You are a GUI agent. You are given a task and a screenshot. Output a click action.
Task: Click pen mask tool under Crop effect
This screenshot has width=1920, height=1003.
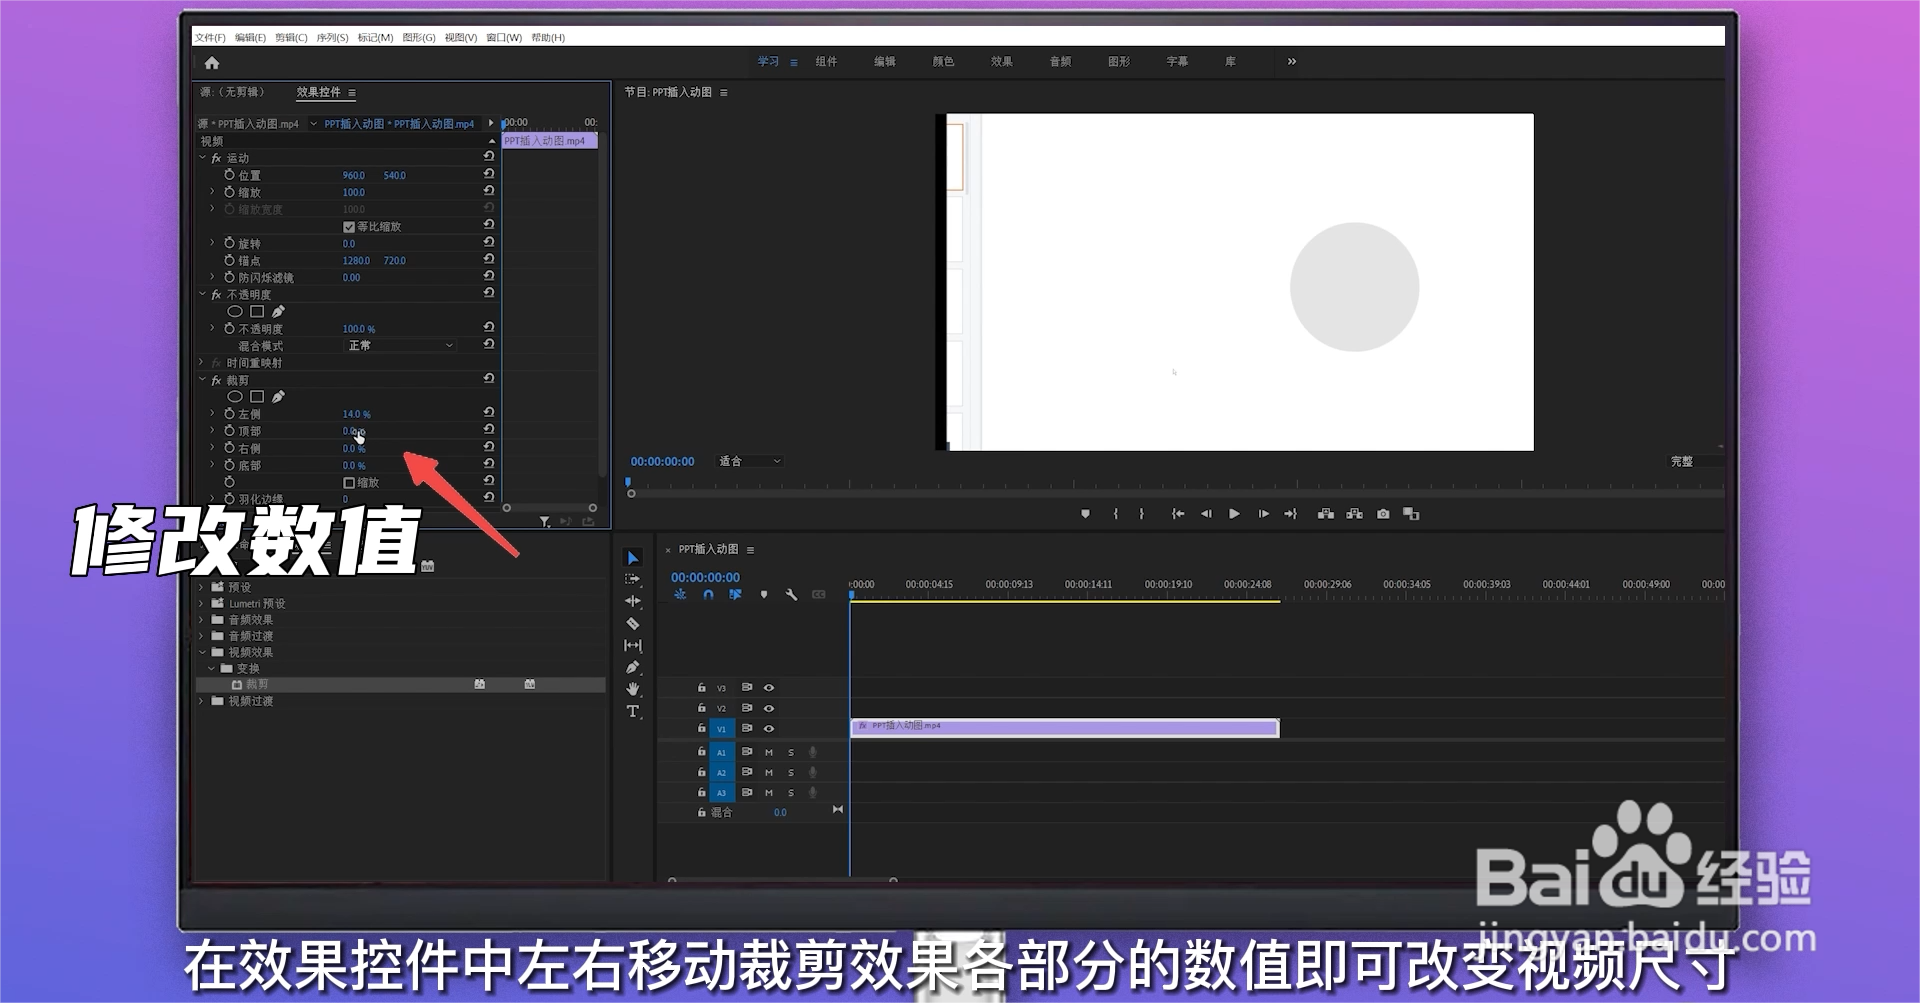[x=278, y=397]
